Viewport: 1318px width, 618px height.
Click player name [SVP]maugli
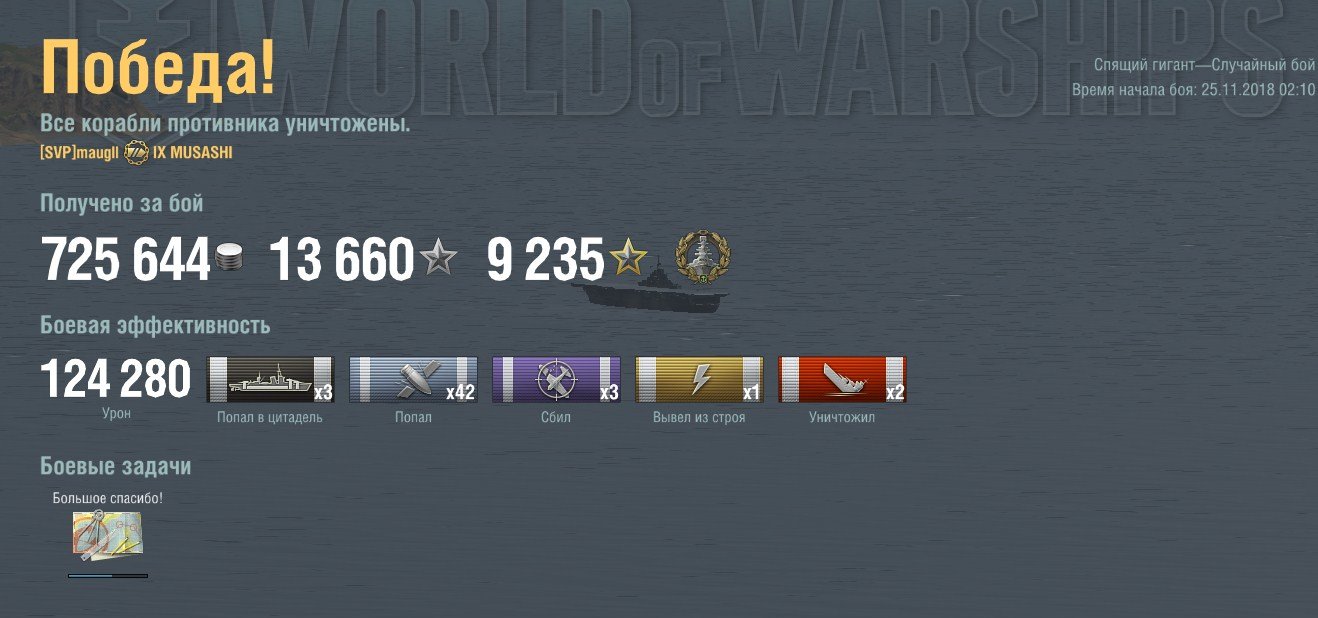tap(79, 153)
